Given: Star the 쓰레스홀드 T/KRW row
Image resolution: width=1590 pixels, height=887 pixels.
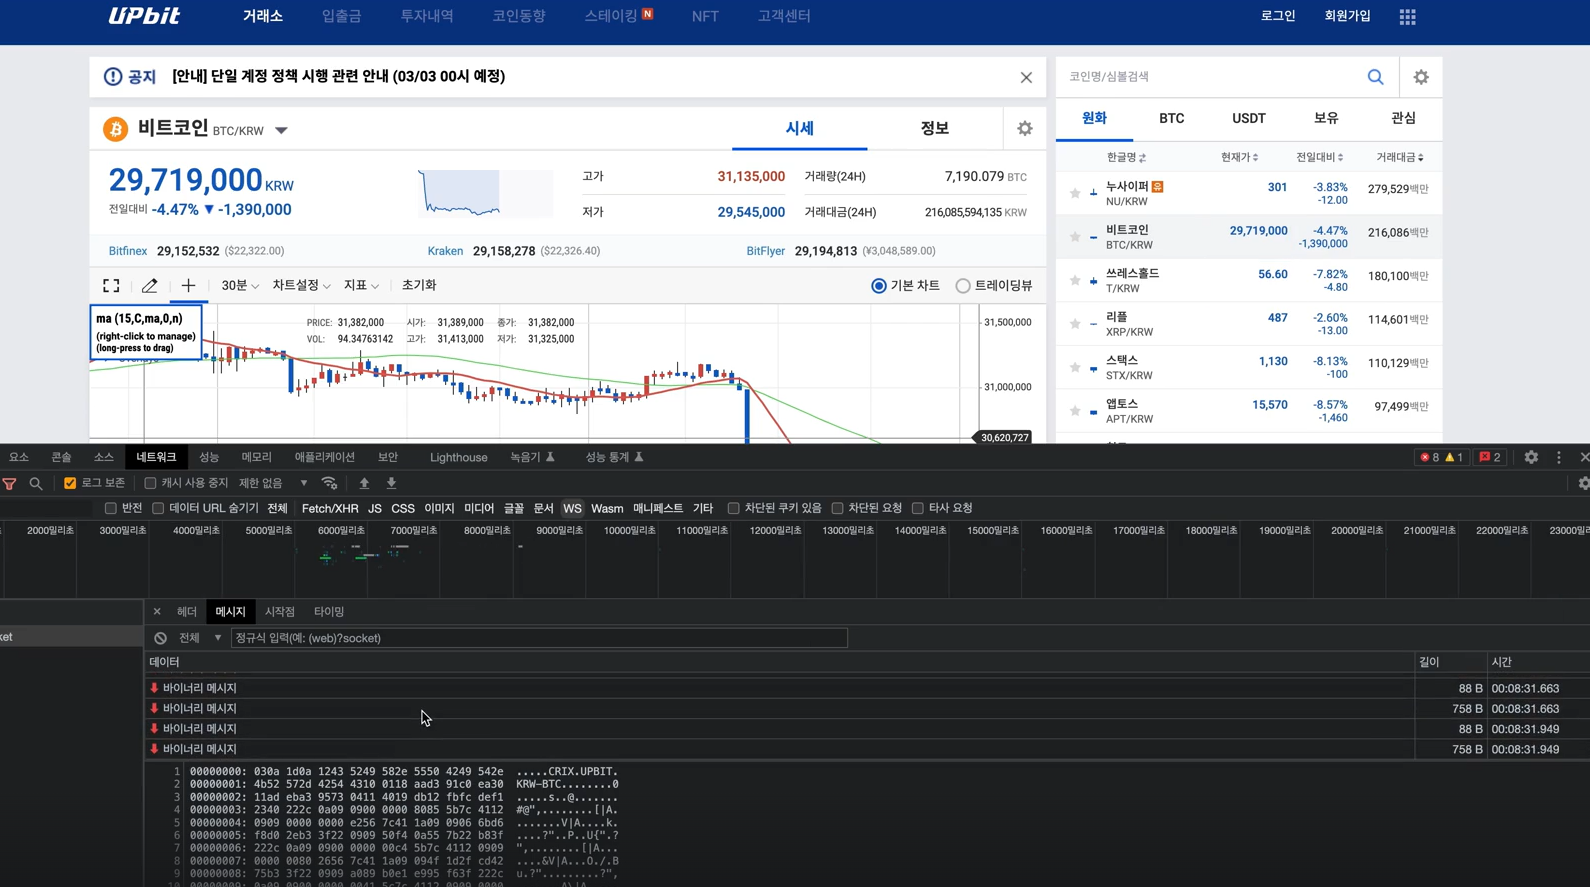Looking at the screenshot, I should coord(1075,280).
